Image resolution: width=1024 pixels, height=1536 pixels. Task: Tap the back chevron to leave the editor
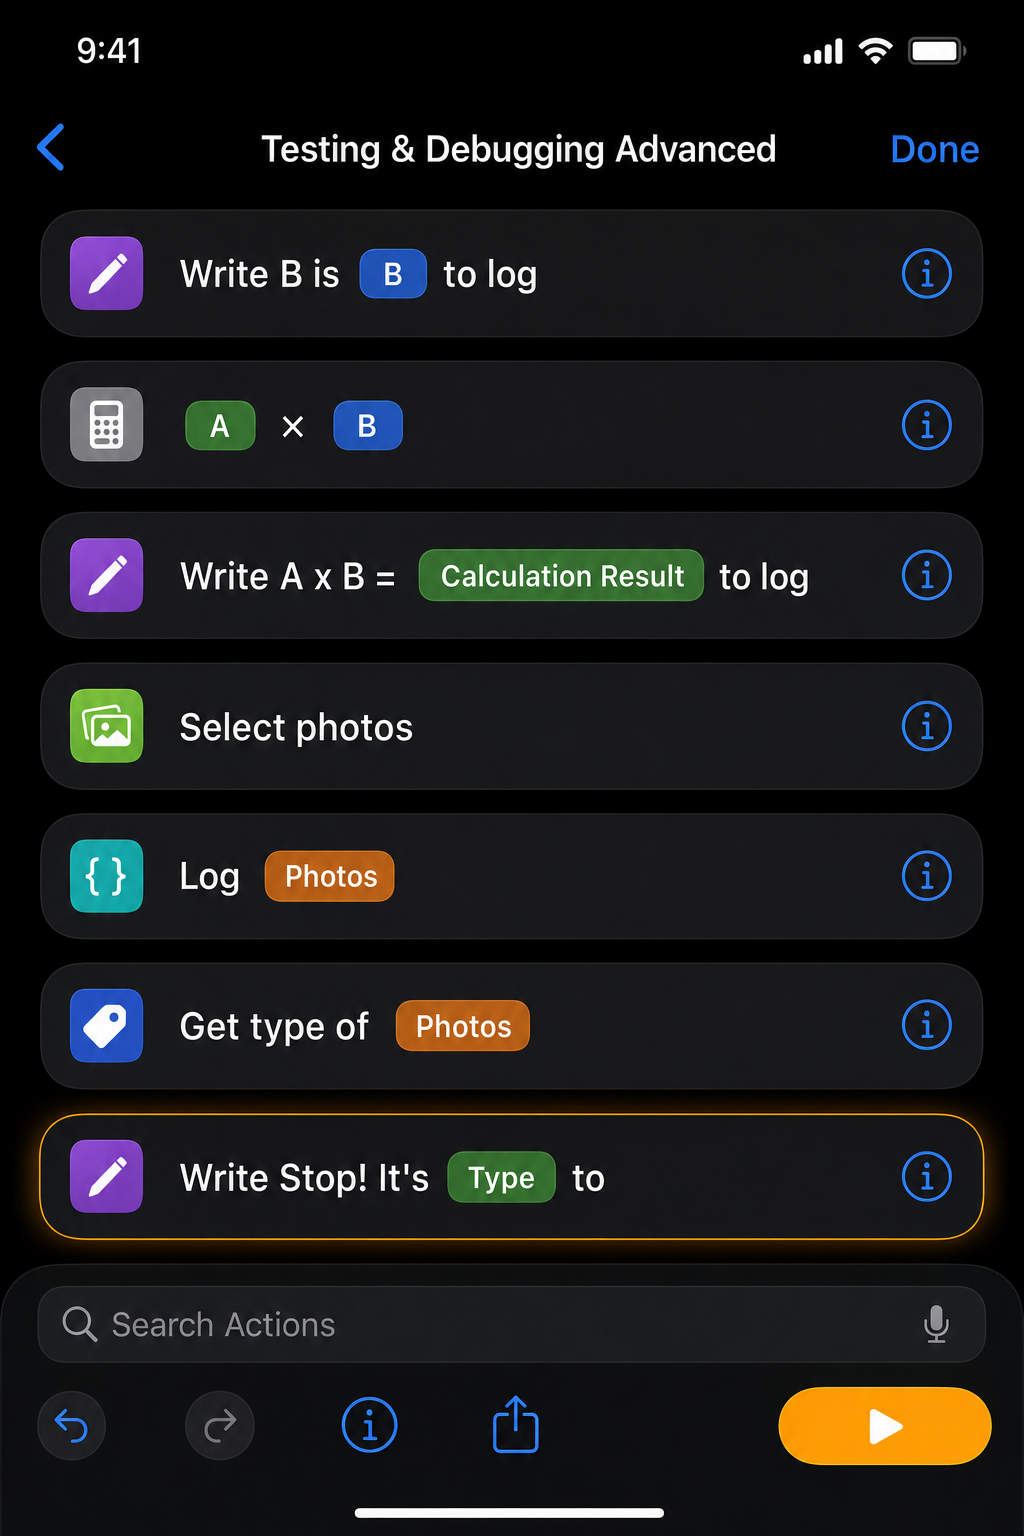(51, 147)
